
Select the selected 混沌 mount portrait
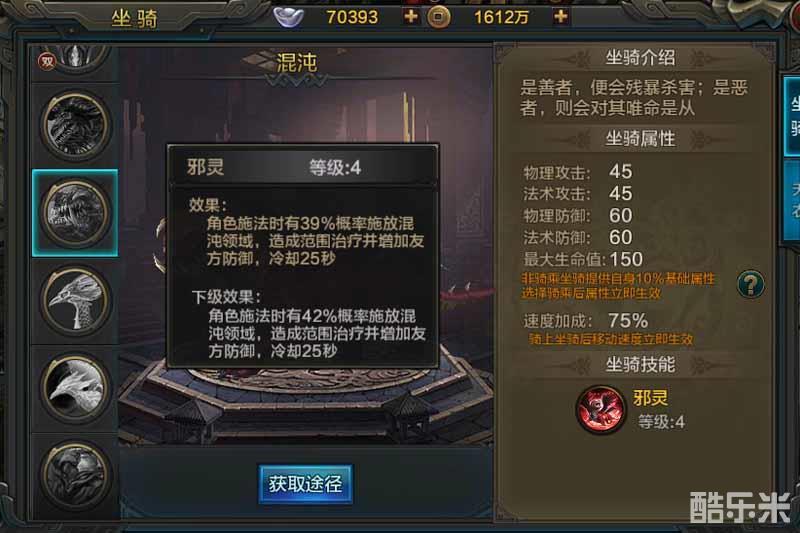click(76, 213)
